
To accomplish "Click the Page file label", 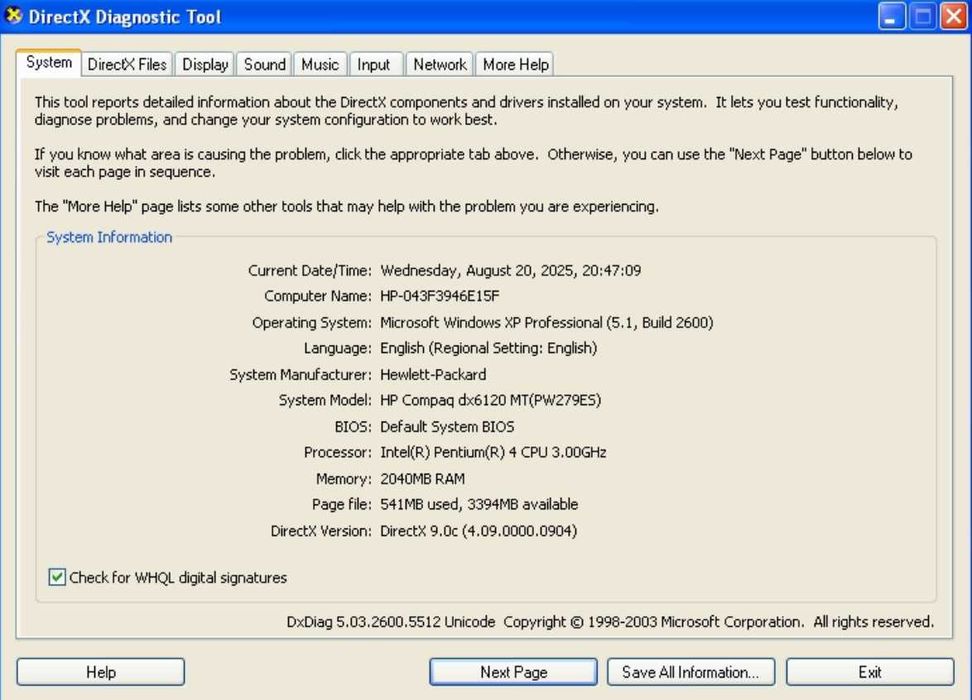I will [x=342, y=505].
